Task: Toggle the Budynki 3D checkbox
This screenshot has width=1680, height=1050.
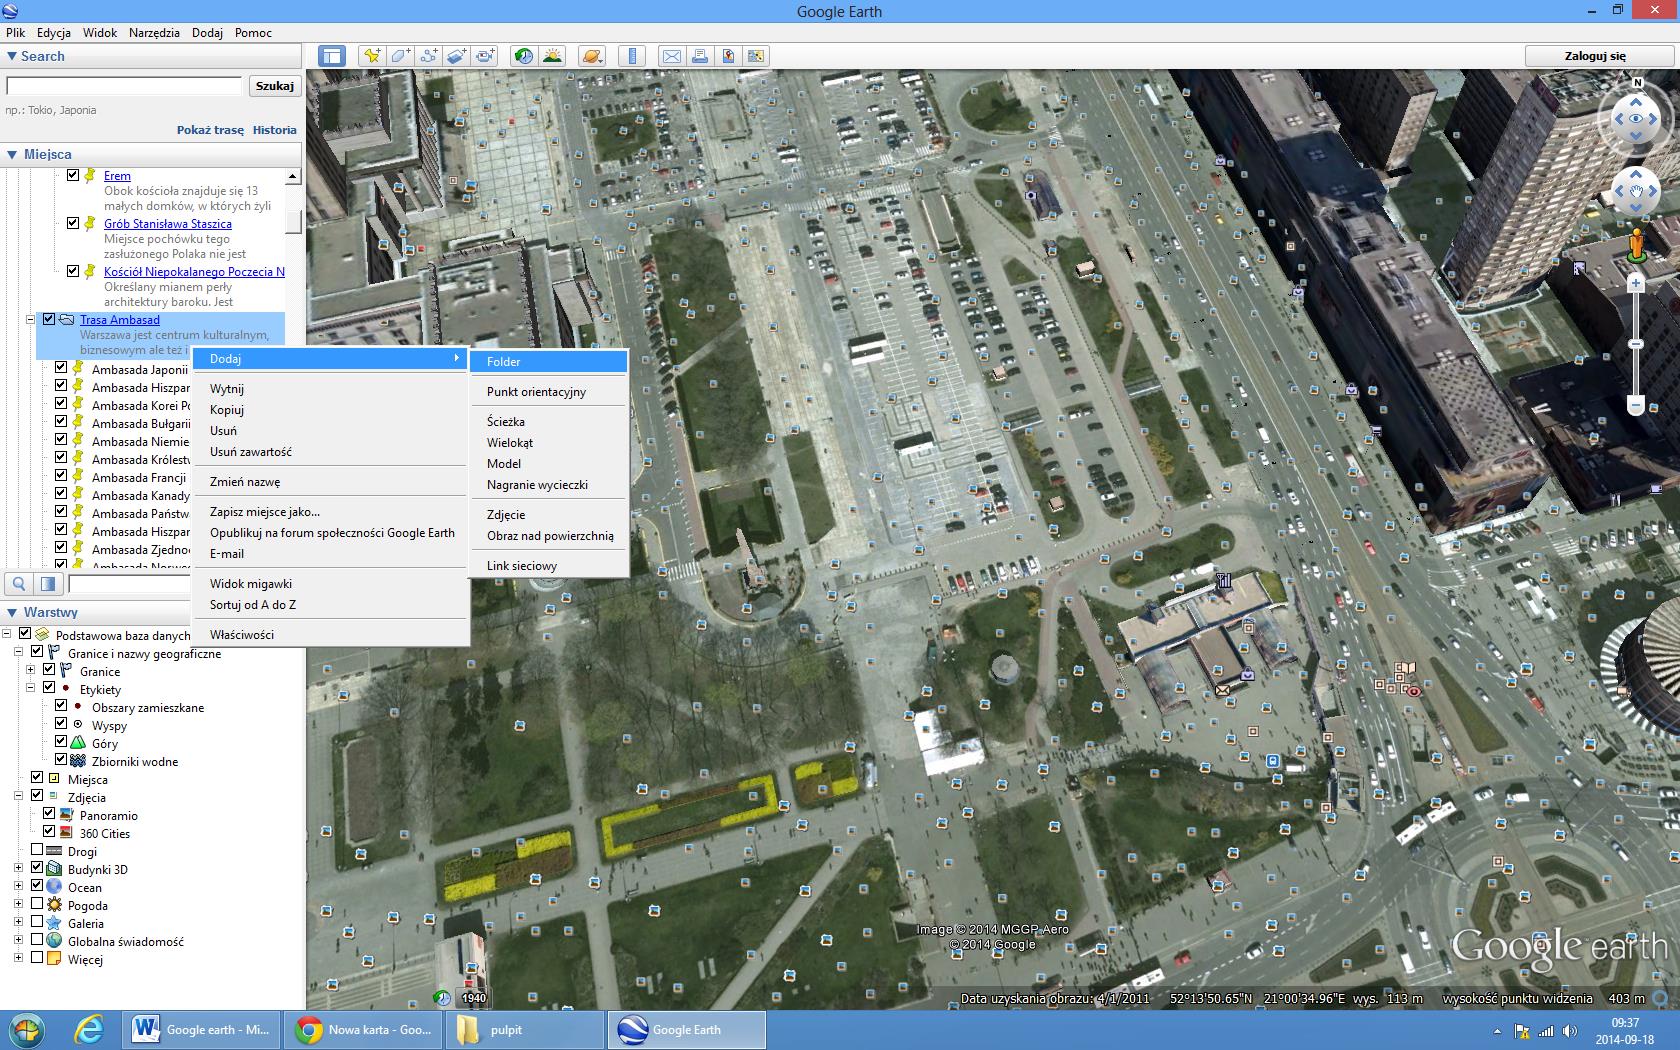Action: (37, 868)
